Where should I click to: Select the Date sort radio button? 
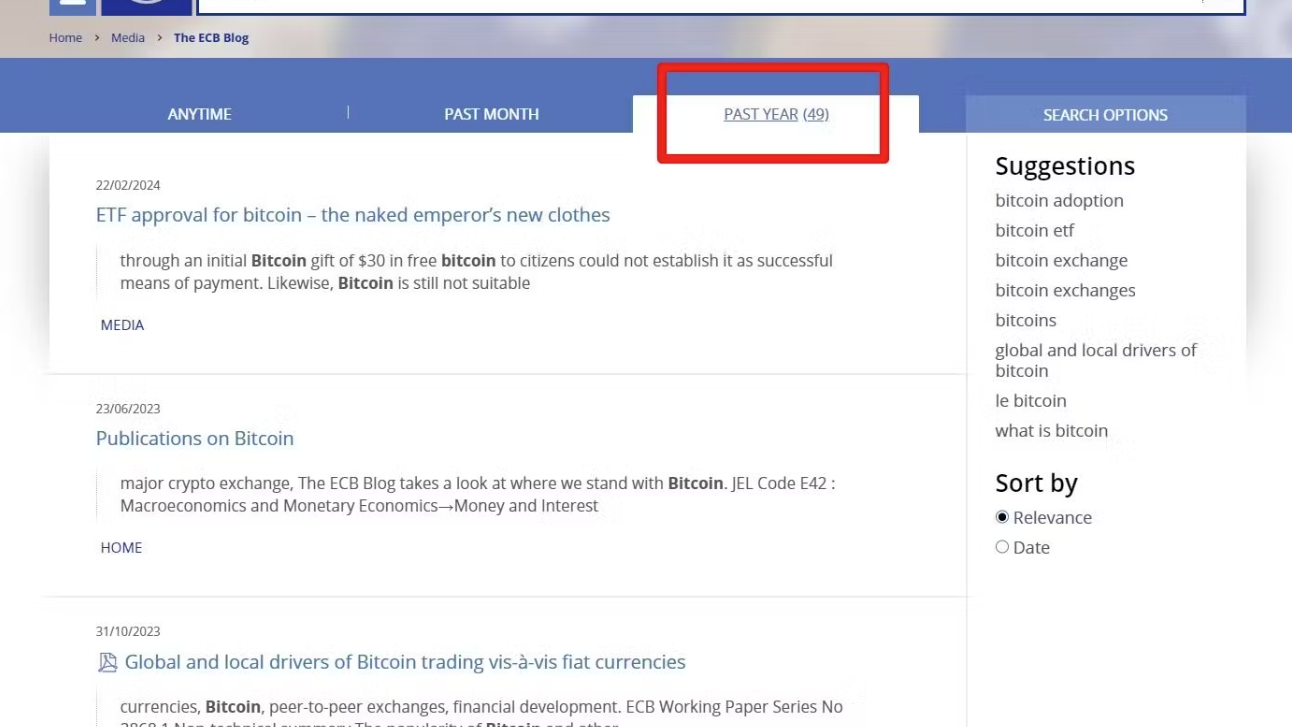(1002, 547)
